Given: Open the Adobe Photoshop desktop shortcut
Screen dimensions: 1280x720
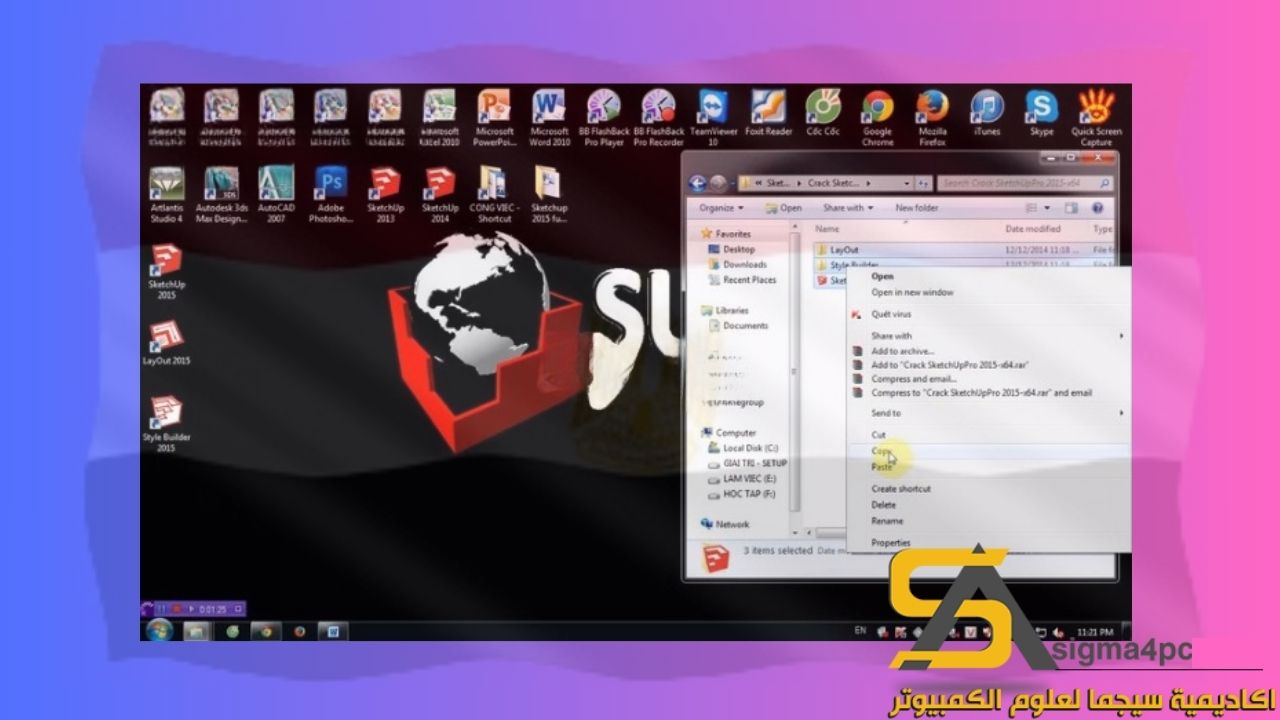Looking at the screenshot, I should click(331, 195).
